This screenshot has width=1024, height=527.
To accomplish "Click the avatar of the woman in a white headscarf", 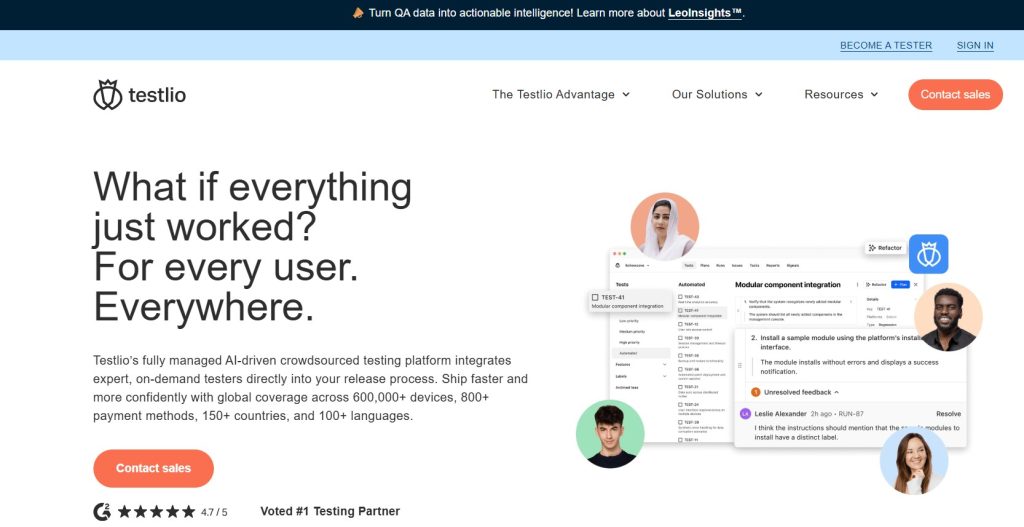I will (x=665, y=227).
